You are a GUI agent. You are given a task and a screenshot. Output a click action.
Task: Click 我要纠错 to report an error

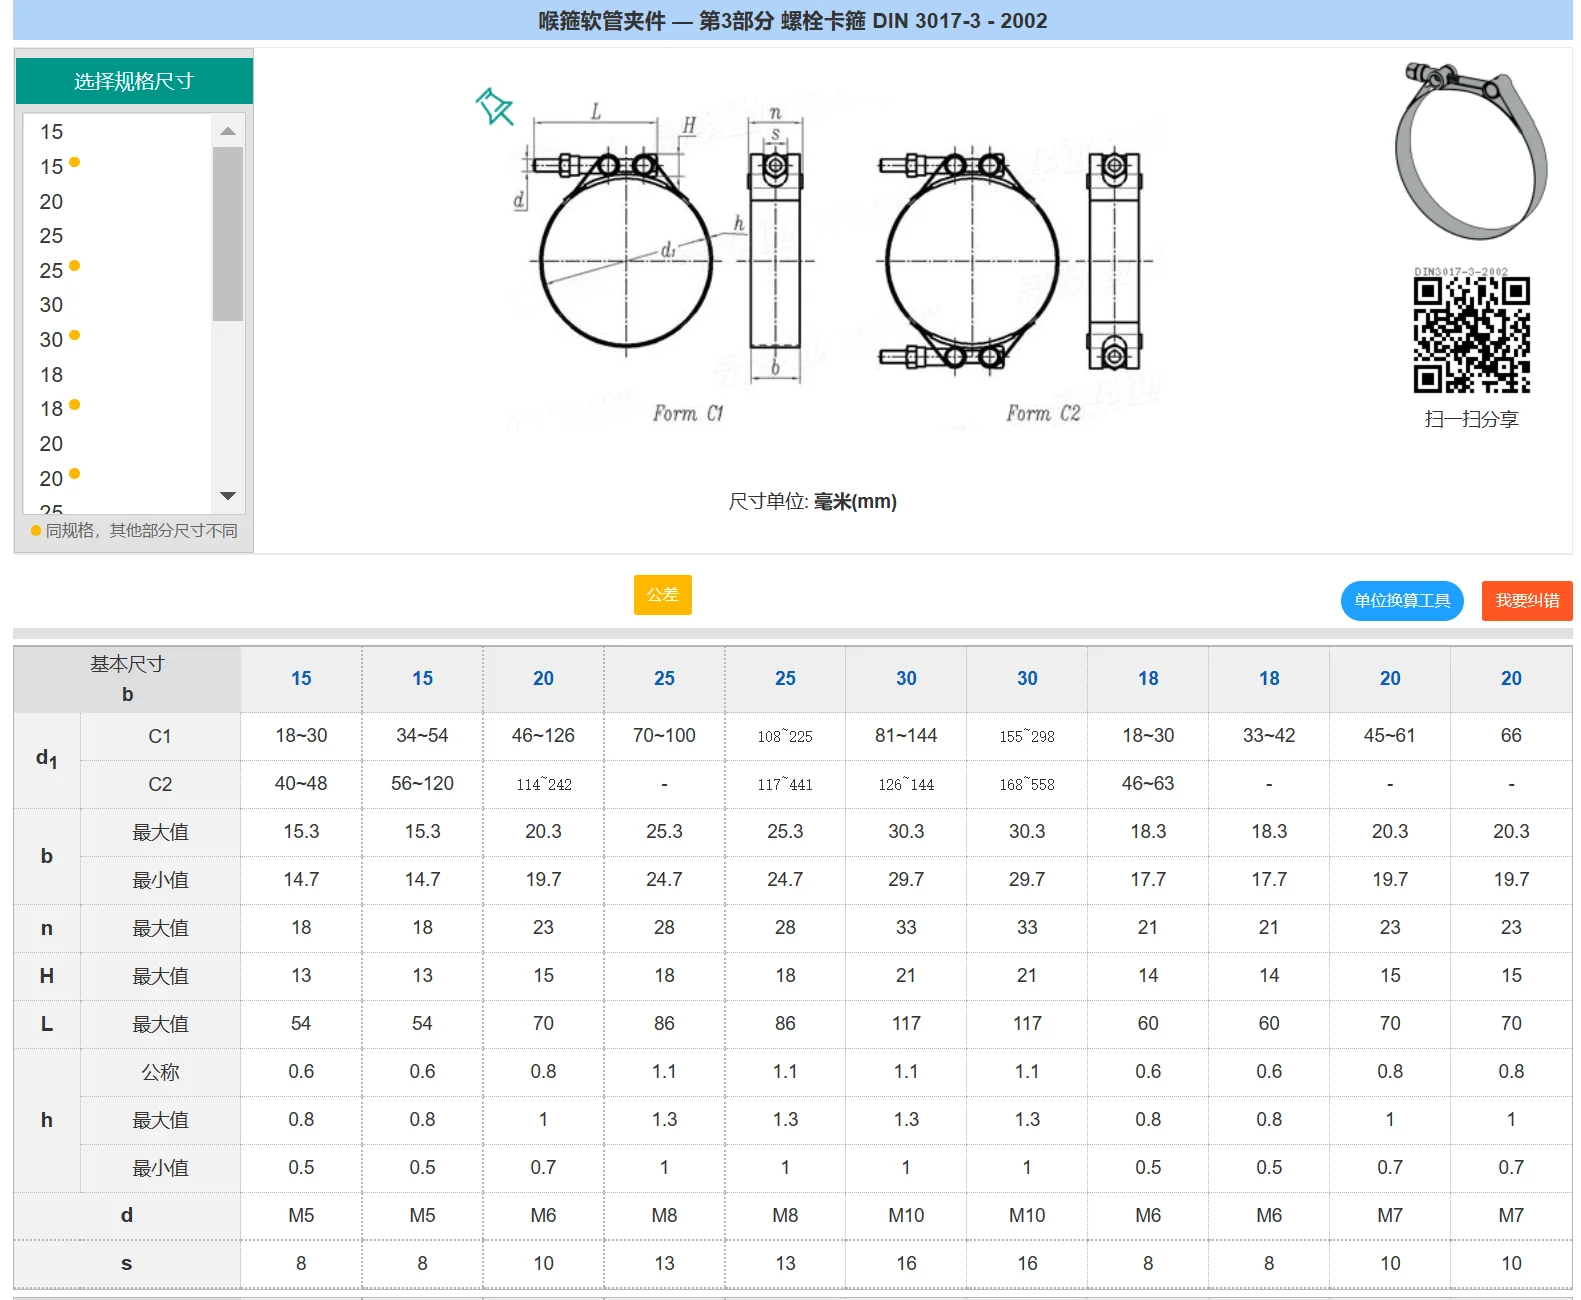coord(1526,601)
